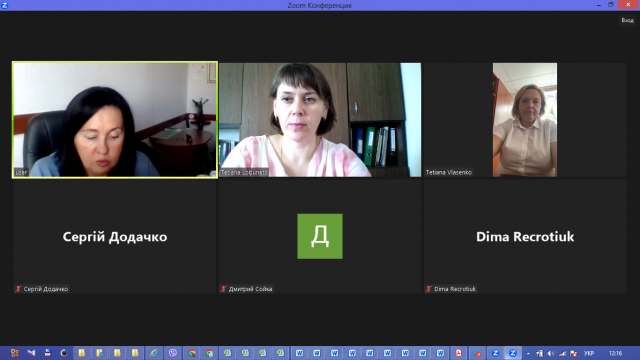Minimize the Zoom conference window

tap(599, 4)
